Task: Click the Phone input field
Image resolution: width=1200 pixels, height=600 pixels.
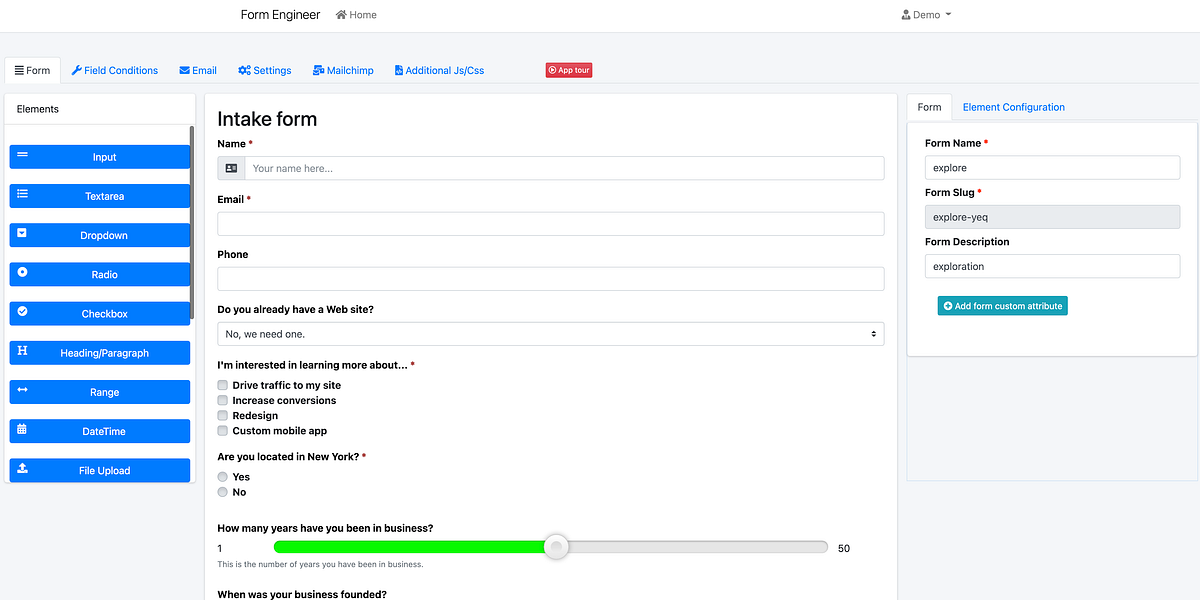Action: click(550, 279)
